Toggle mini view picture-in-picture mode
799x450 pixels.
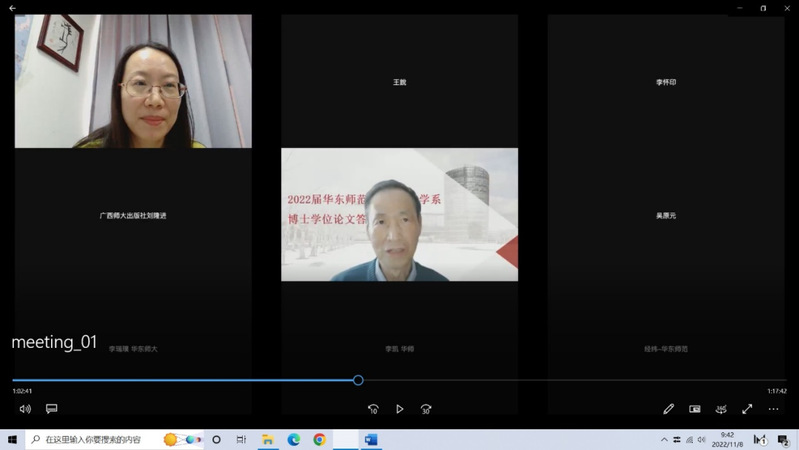(x=695, y=409)
